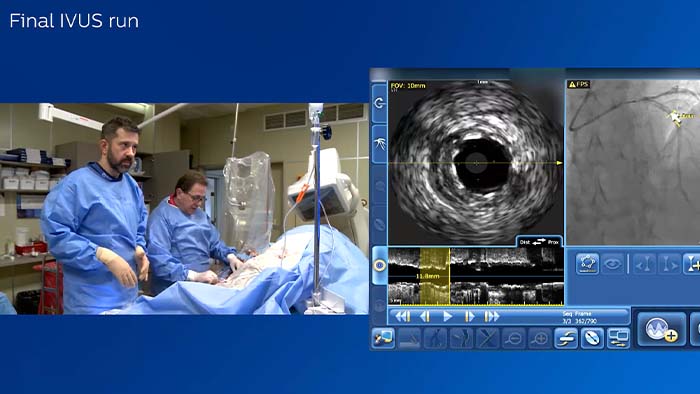Toggle the eye visibility icon for overlays
Screen dimensions: 700x394
coord(612,264)
